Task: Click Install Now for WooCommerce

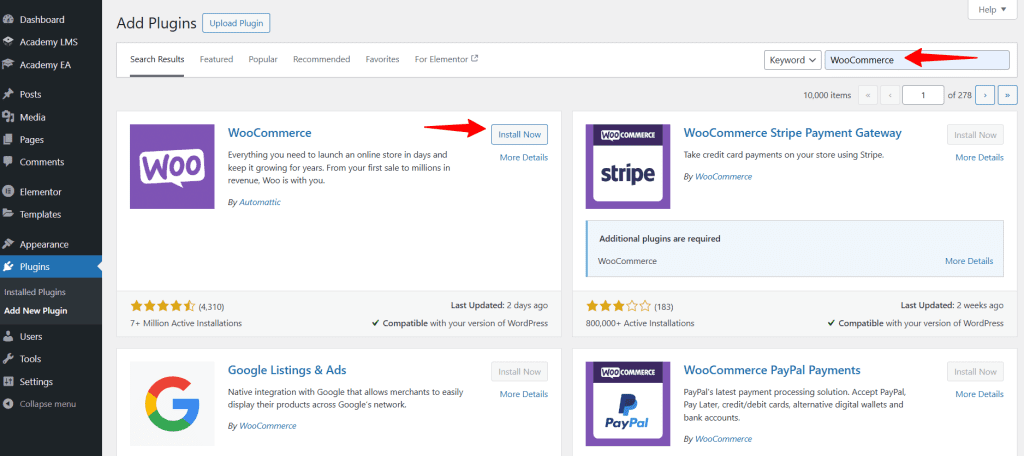Action: (519, 135)
